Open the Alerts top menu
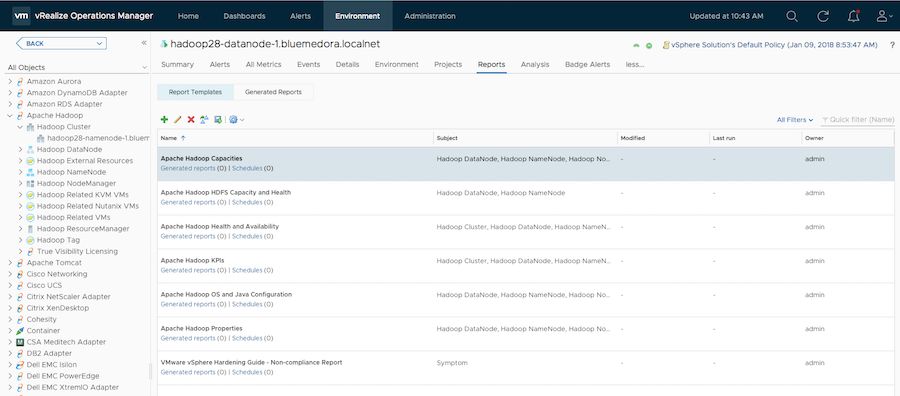Viewport: 900px width, 396px height. (301, 16)
